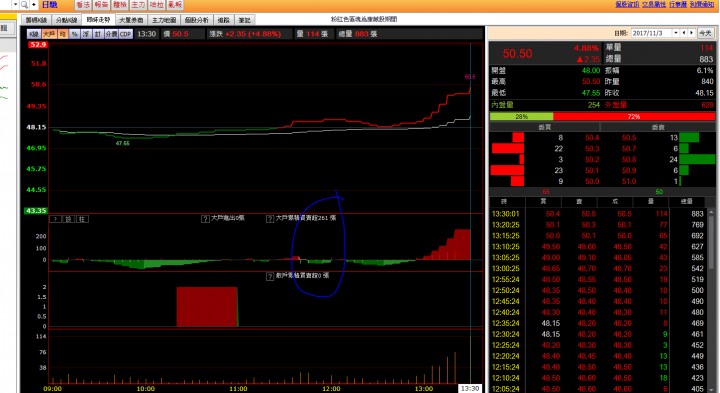
Task: Click the plus add icon beside the magnifier
Action: (34, 5)
